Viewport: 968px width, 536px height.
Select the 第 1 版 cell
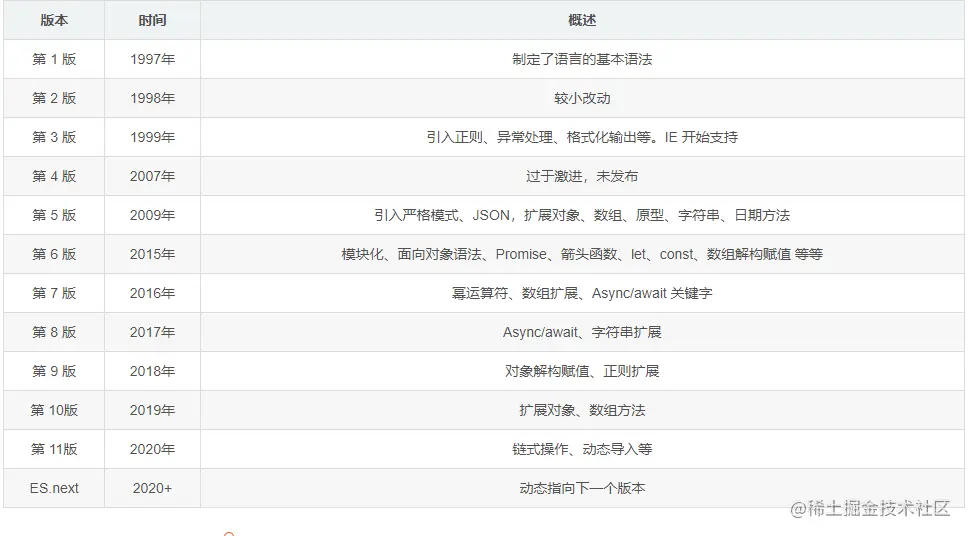(54, 59)
